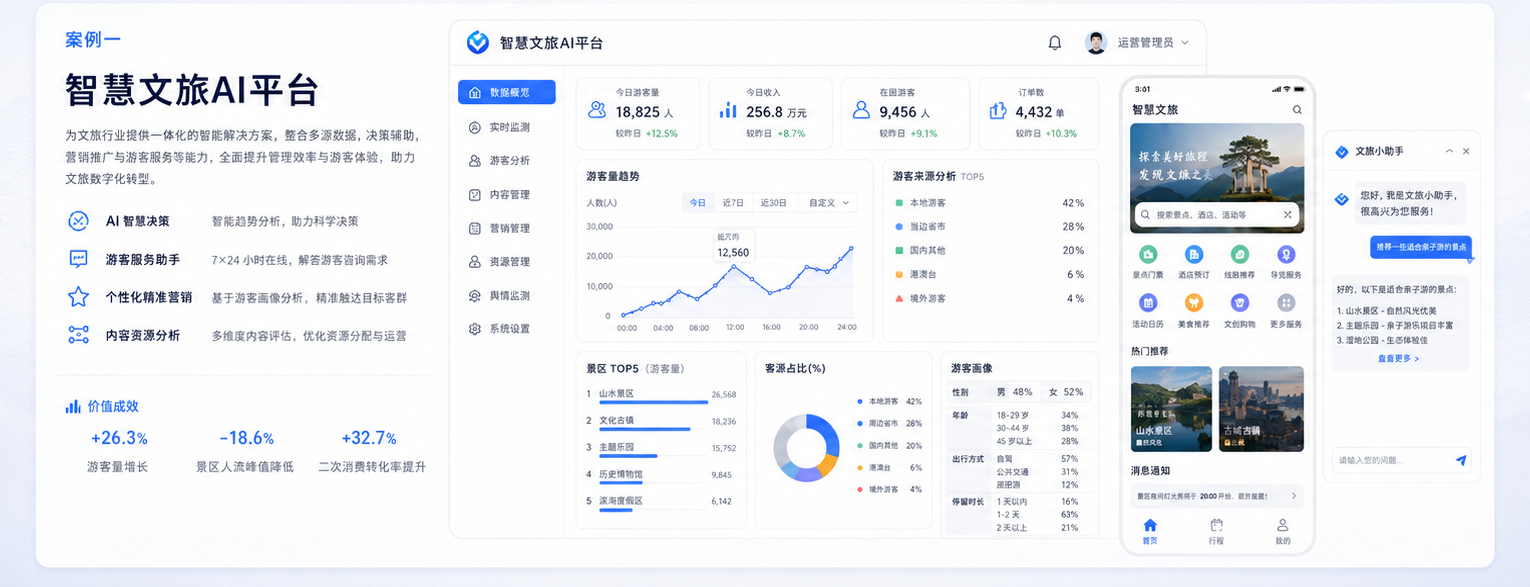Tap the 我的 bottom tab
Screen dimensions: 1530x587
point(1282,531)
